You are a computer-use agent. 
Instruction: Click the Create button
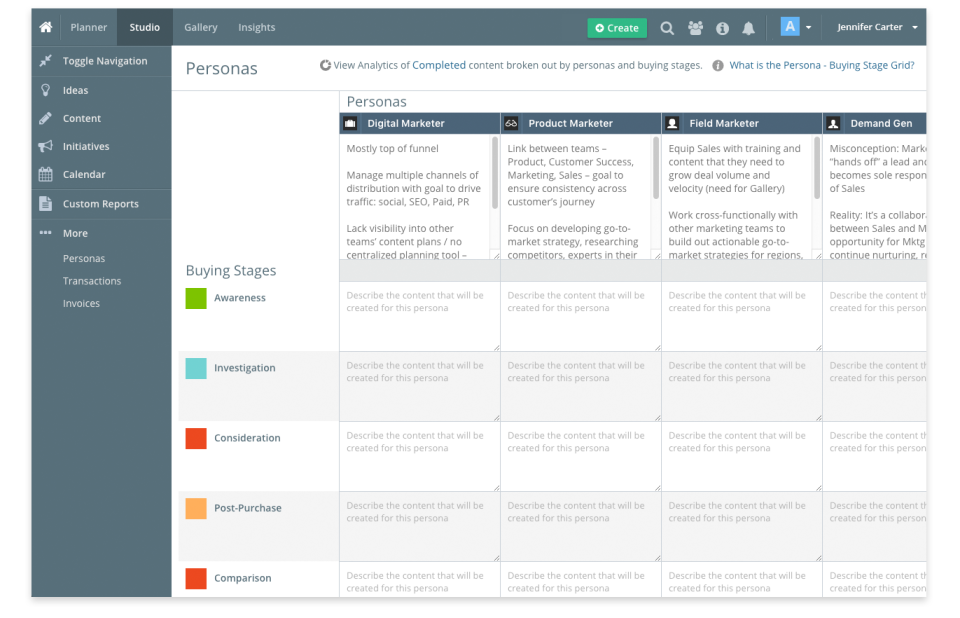click(x=617, y=27)
